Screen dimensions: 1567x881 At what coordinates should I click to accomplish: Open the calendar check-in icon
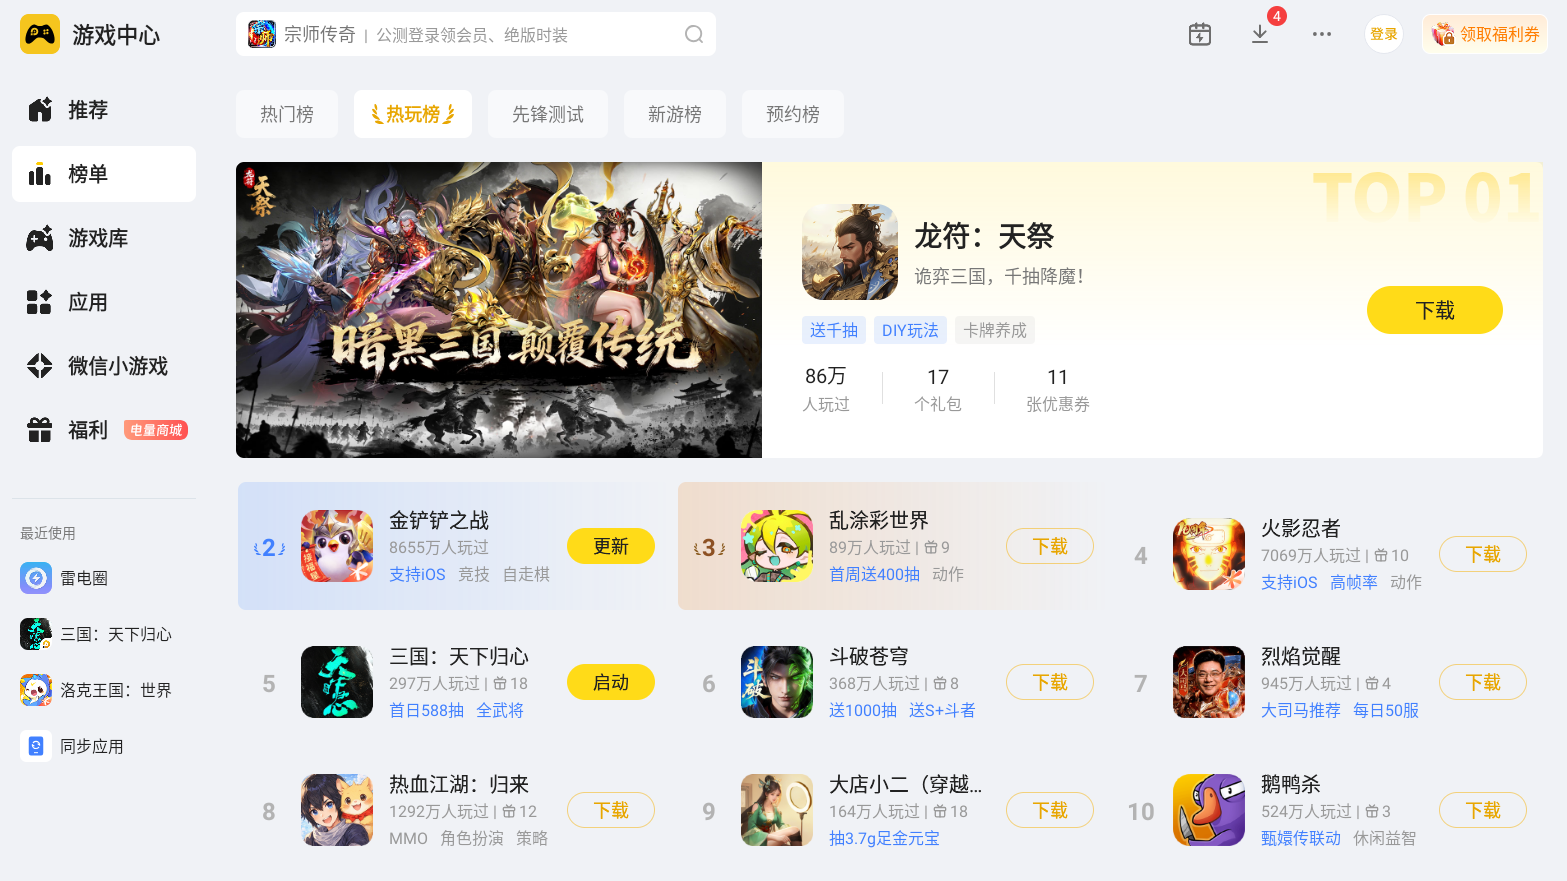(x=1200, y=34)
